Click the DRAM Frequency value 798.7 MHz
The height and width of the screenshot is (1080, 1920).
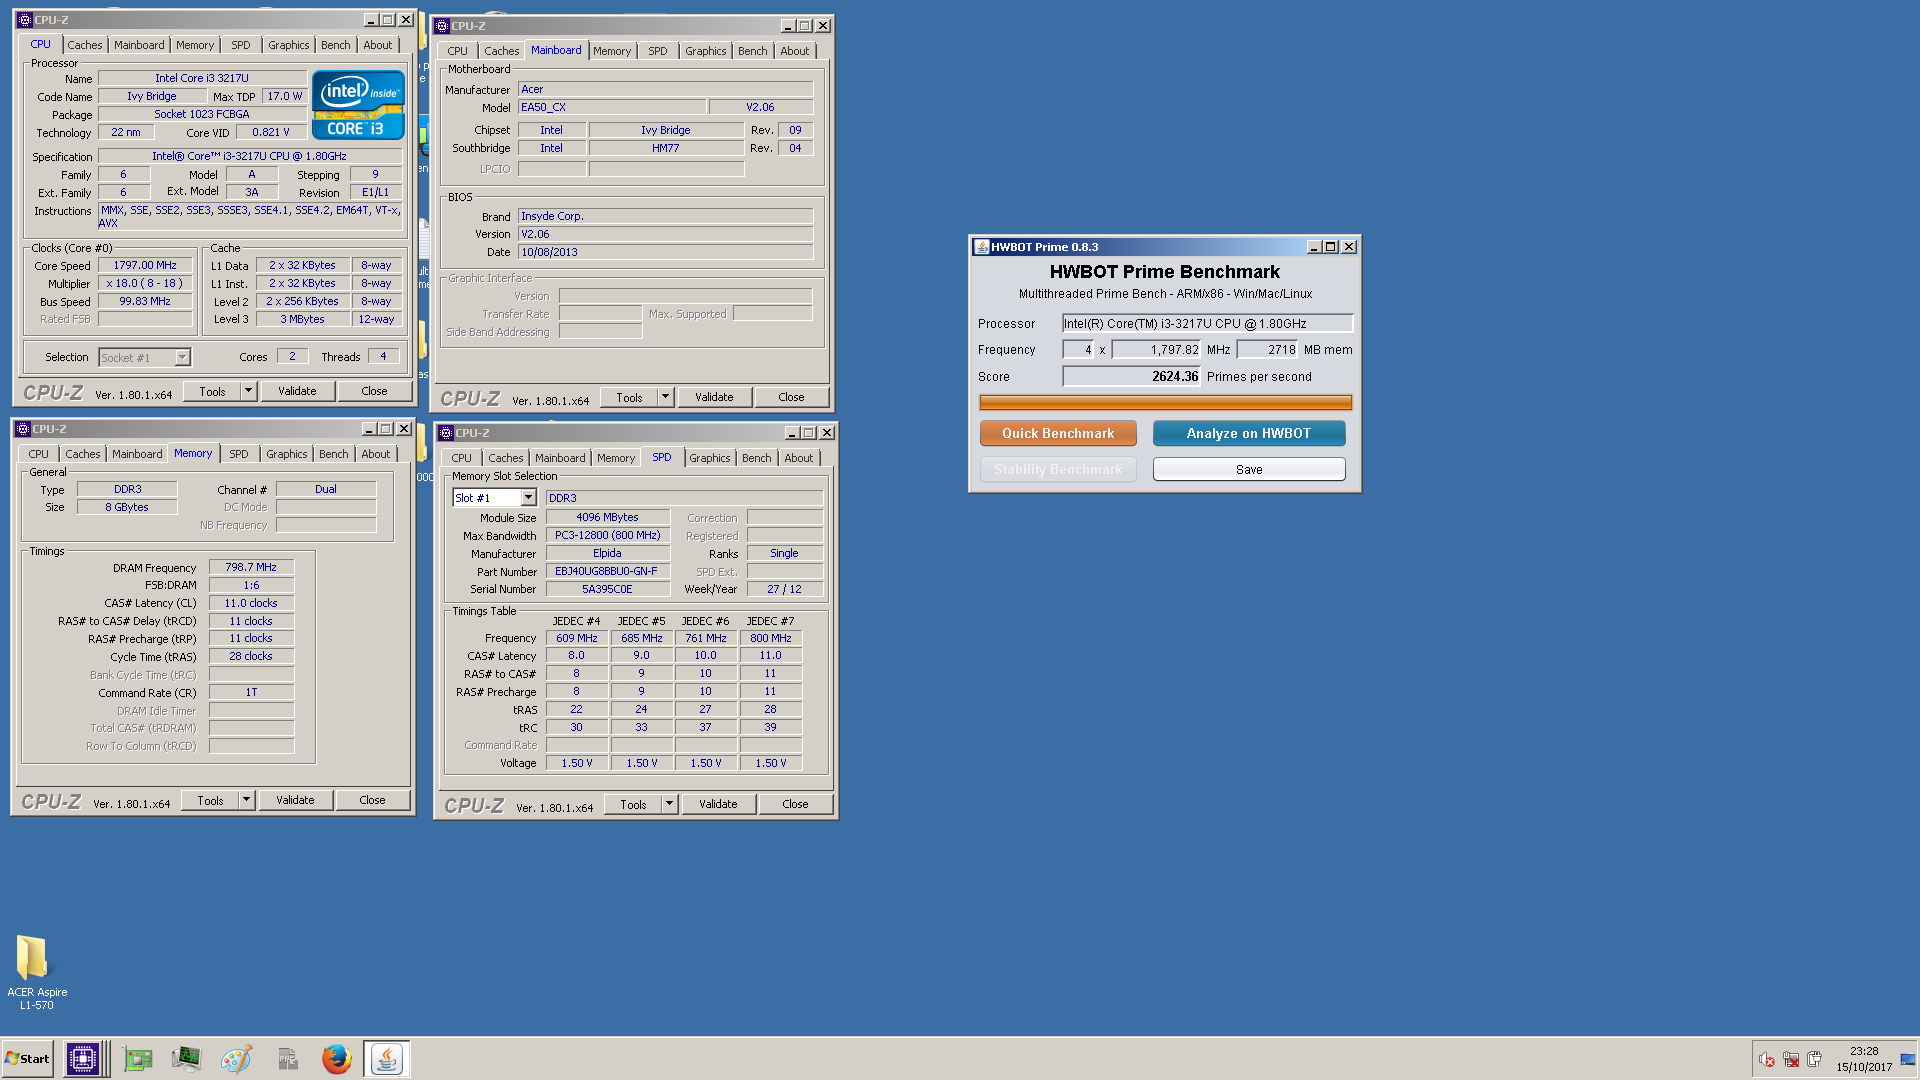pyautogui.click(x=251, y=567)
